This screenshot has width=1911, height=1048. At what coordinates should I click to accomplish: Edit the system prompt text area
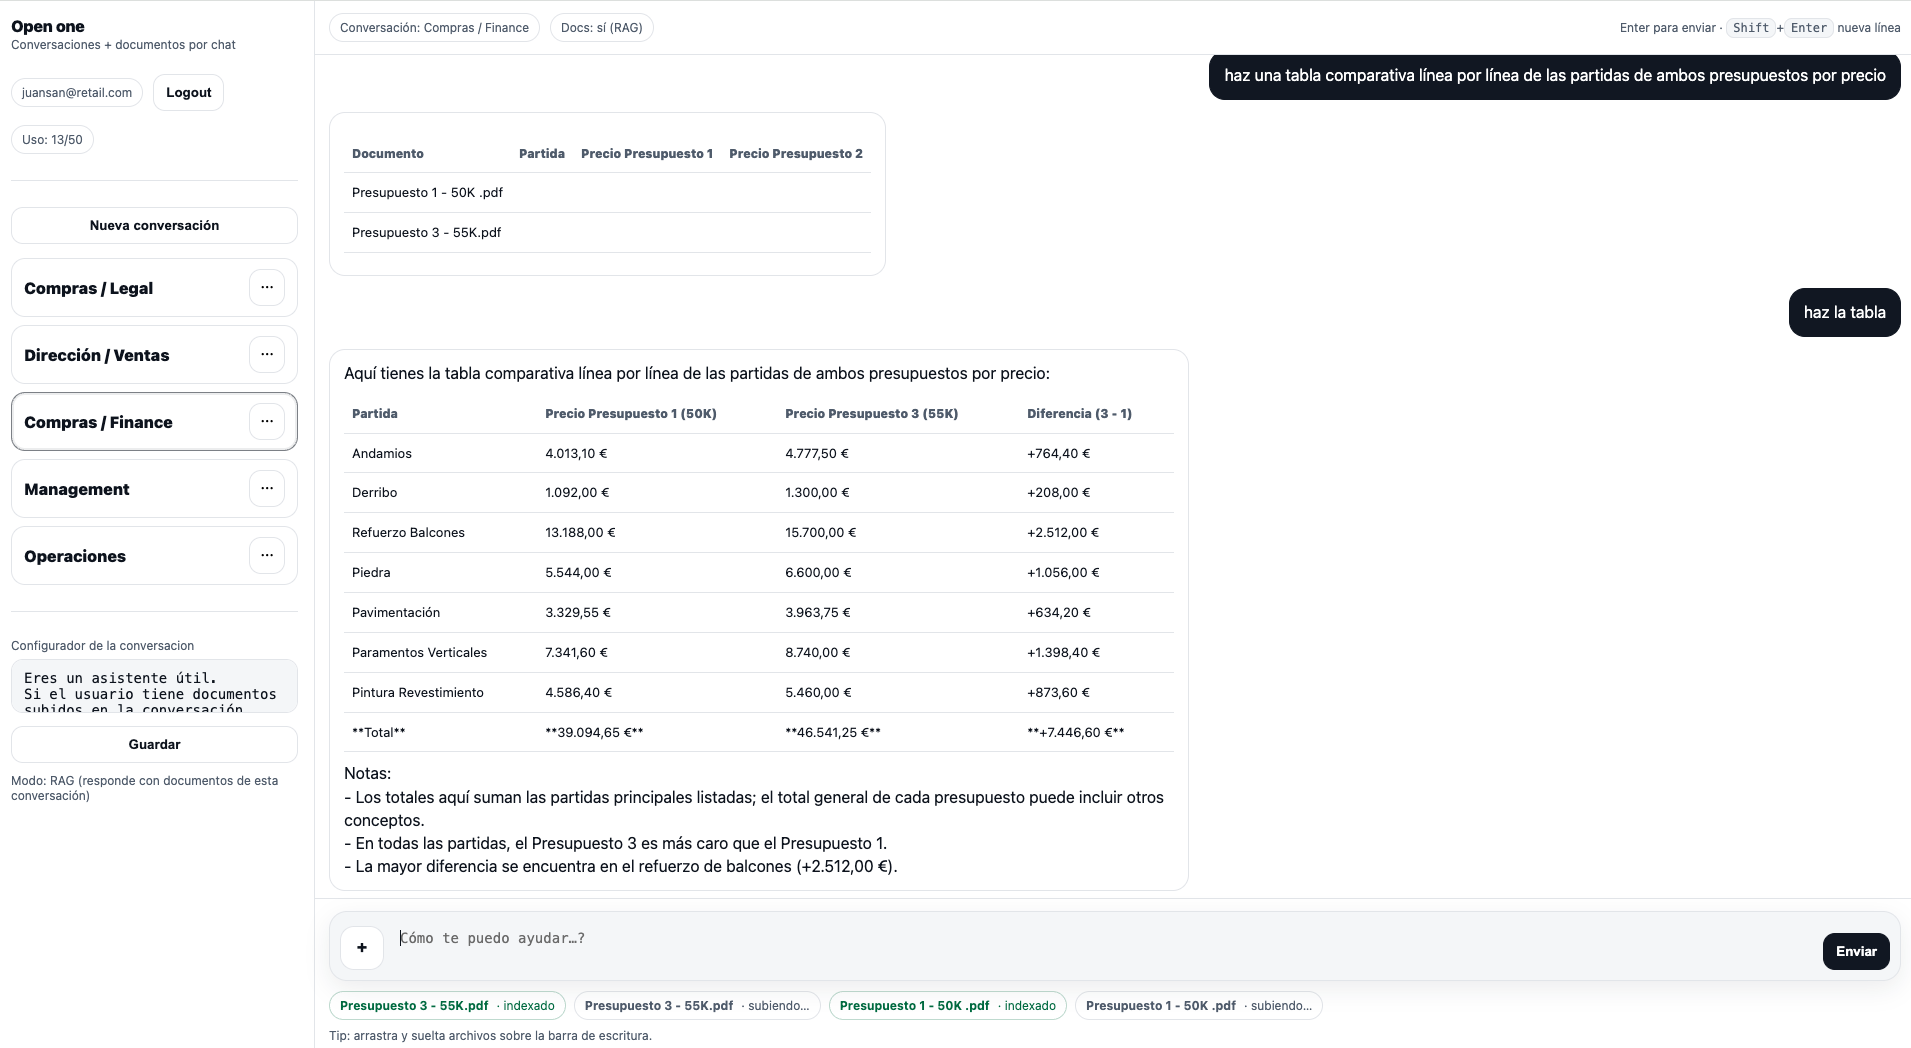point(153,686)
